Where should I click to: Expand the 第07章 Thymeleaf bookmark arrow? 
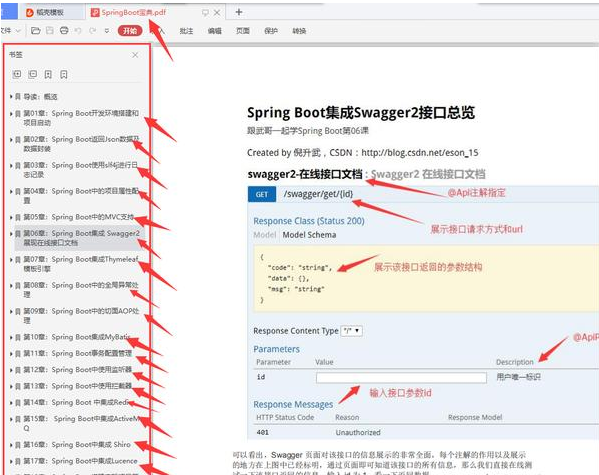point(11,259)
